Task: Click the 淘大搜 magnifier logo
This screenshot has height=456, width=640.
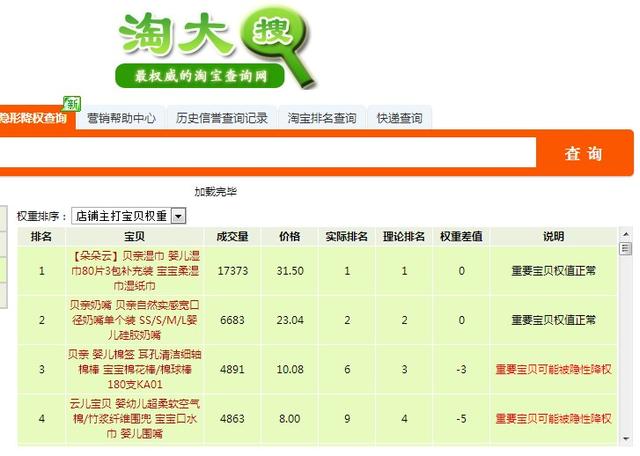Action: [216, 47]
